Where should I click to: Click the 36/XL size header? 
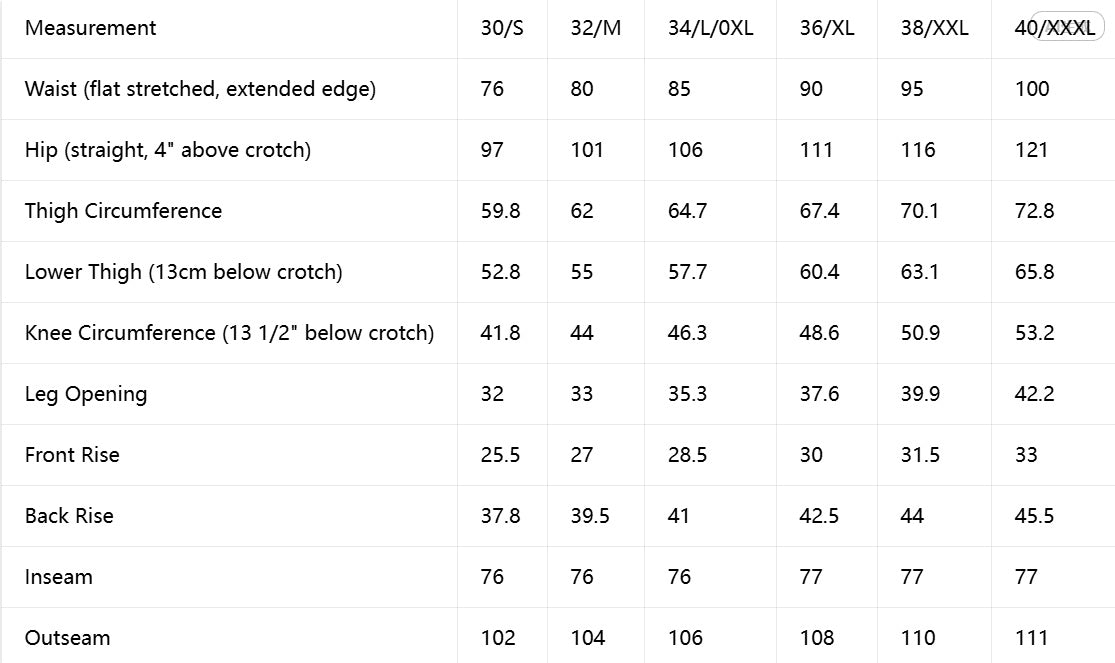coord(827,28)
